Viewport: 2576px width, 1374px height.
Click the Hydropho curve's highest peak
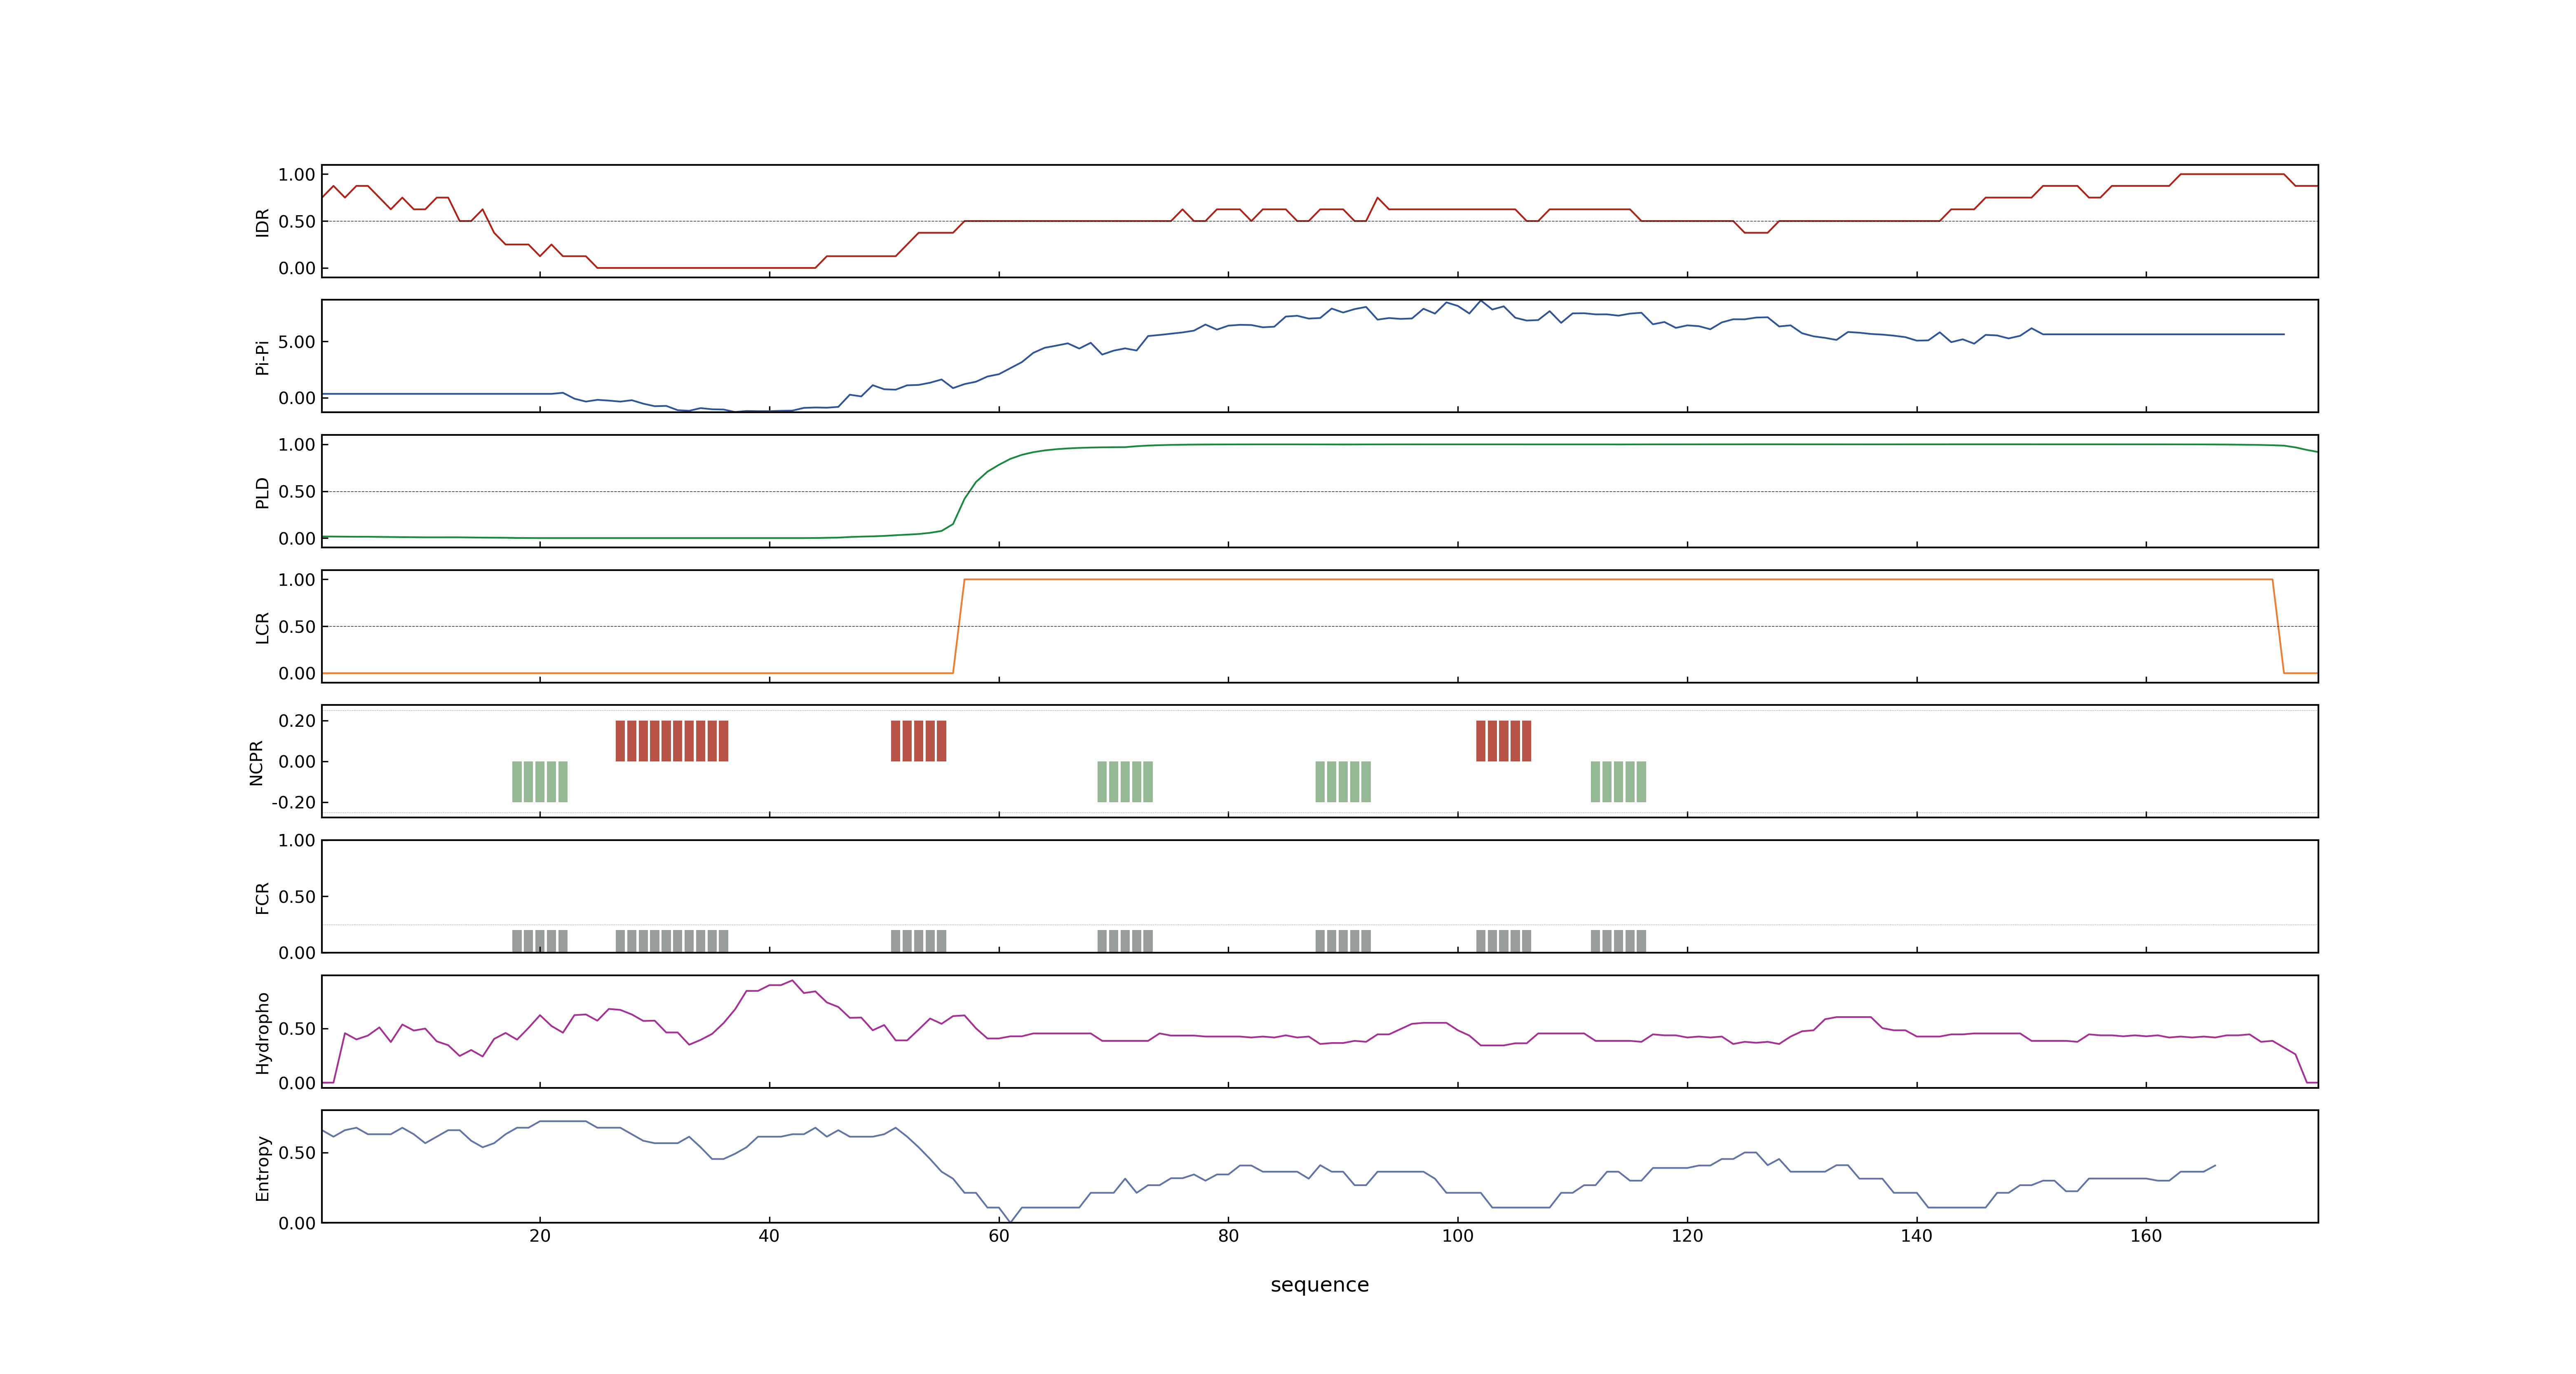click(792, 981)
